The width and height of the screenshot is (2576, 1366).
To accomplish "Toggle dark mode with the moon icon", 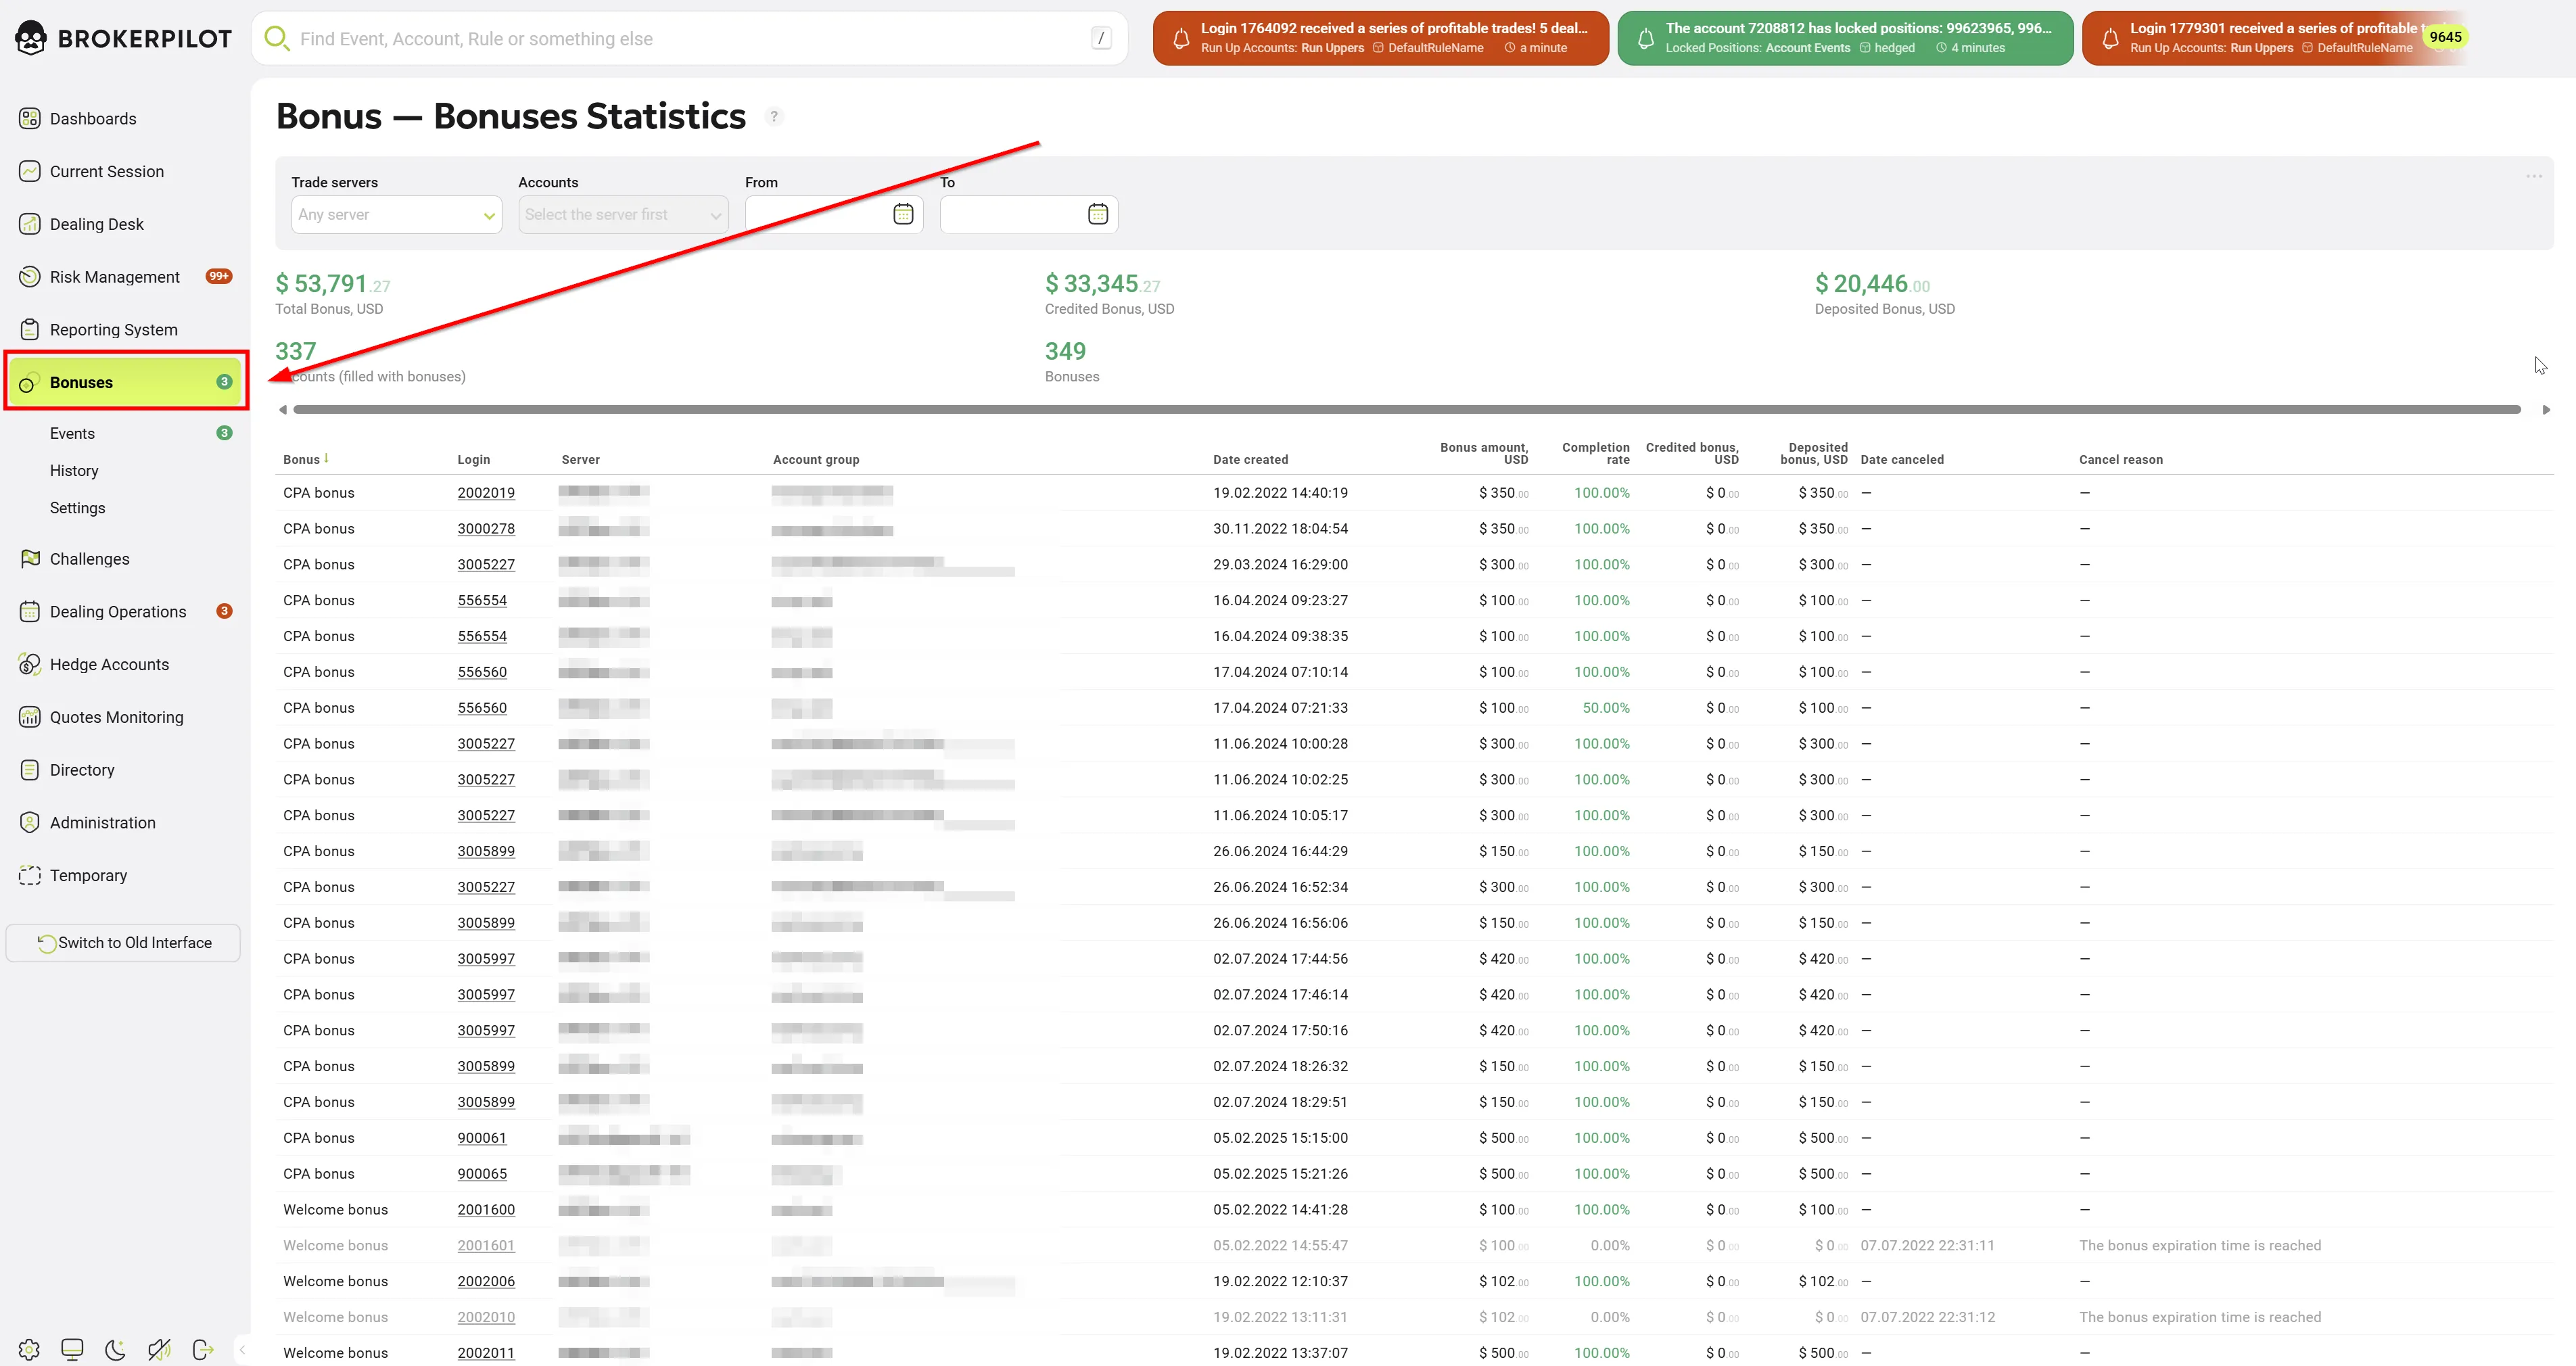I will pos(116,1350).
